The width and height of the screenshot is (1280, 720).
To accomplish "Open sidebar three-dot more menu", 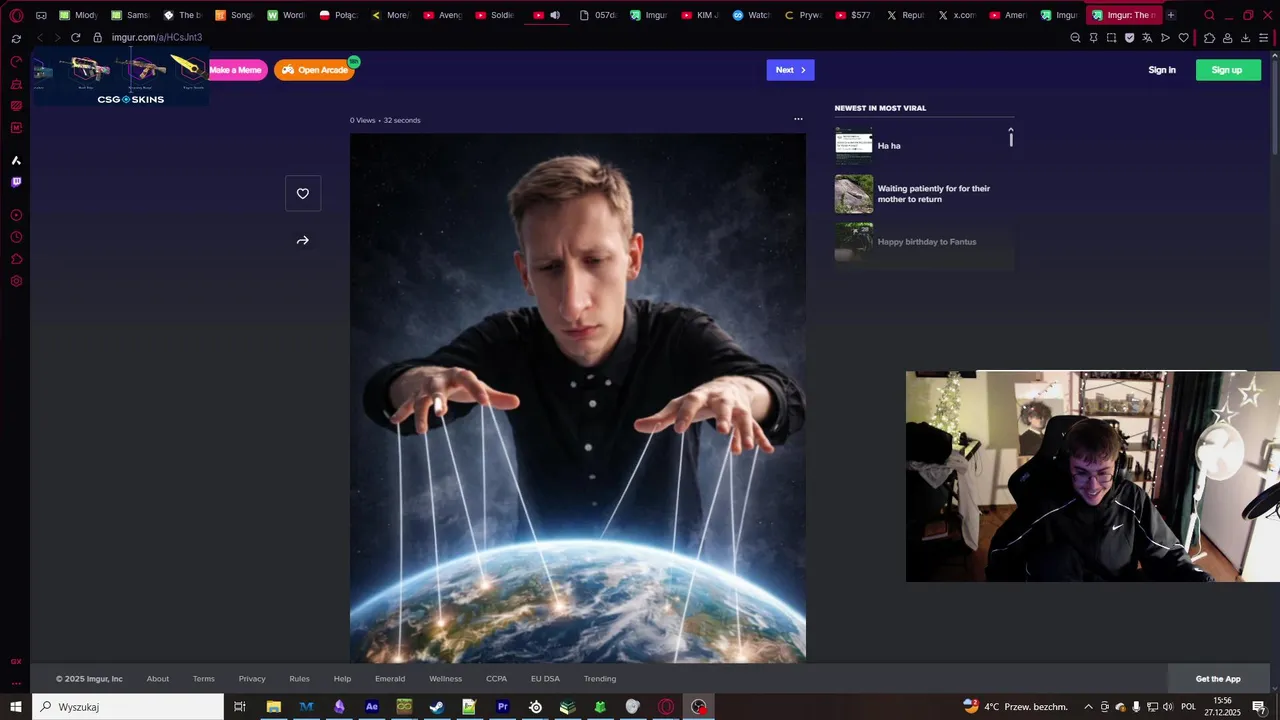I will [16, 683].
